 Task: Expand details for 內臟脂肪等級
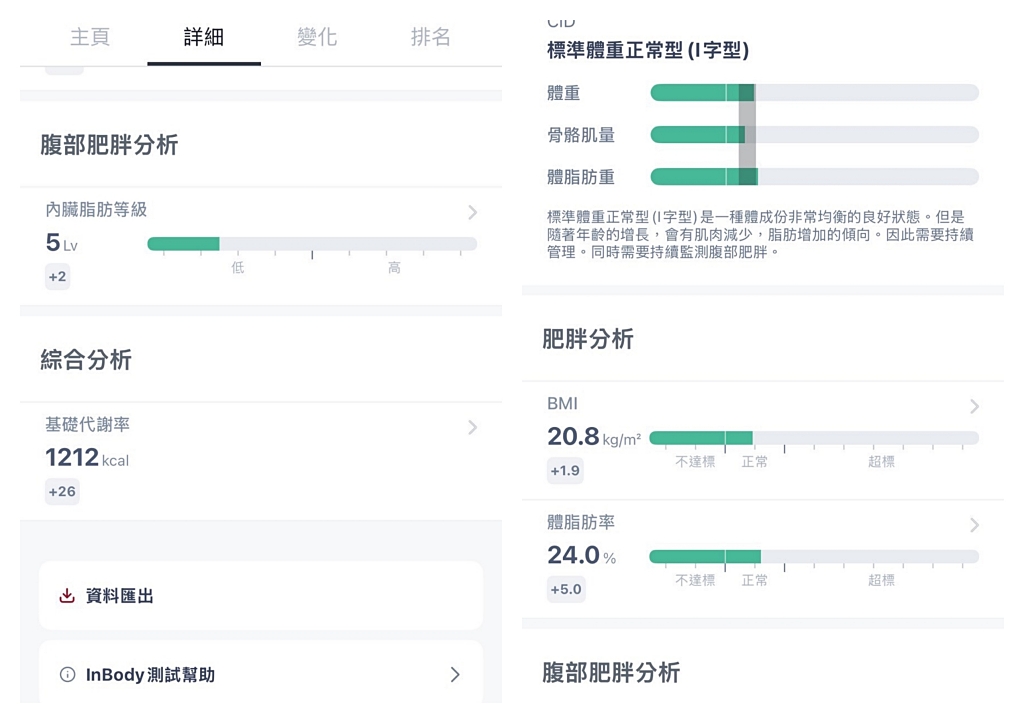point(471,212)
